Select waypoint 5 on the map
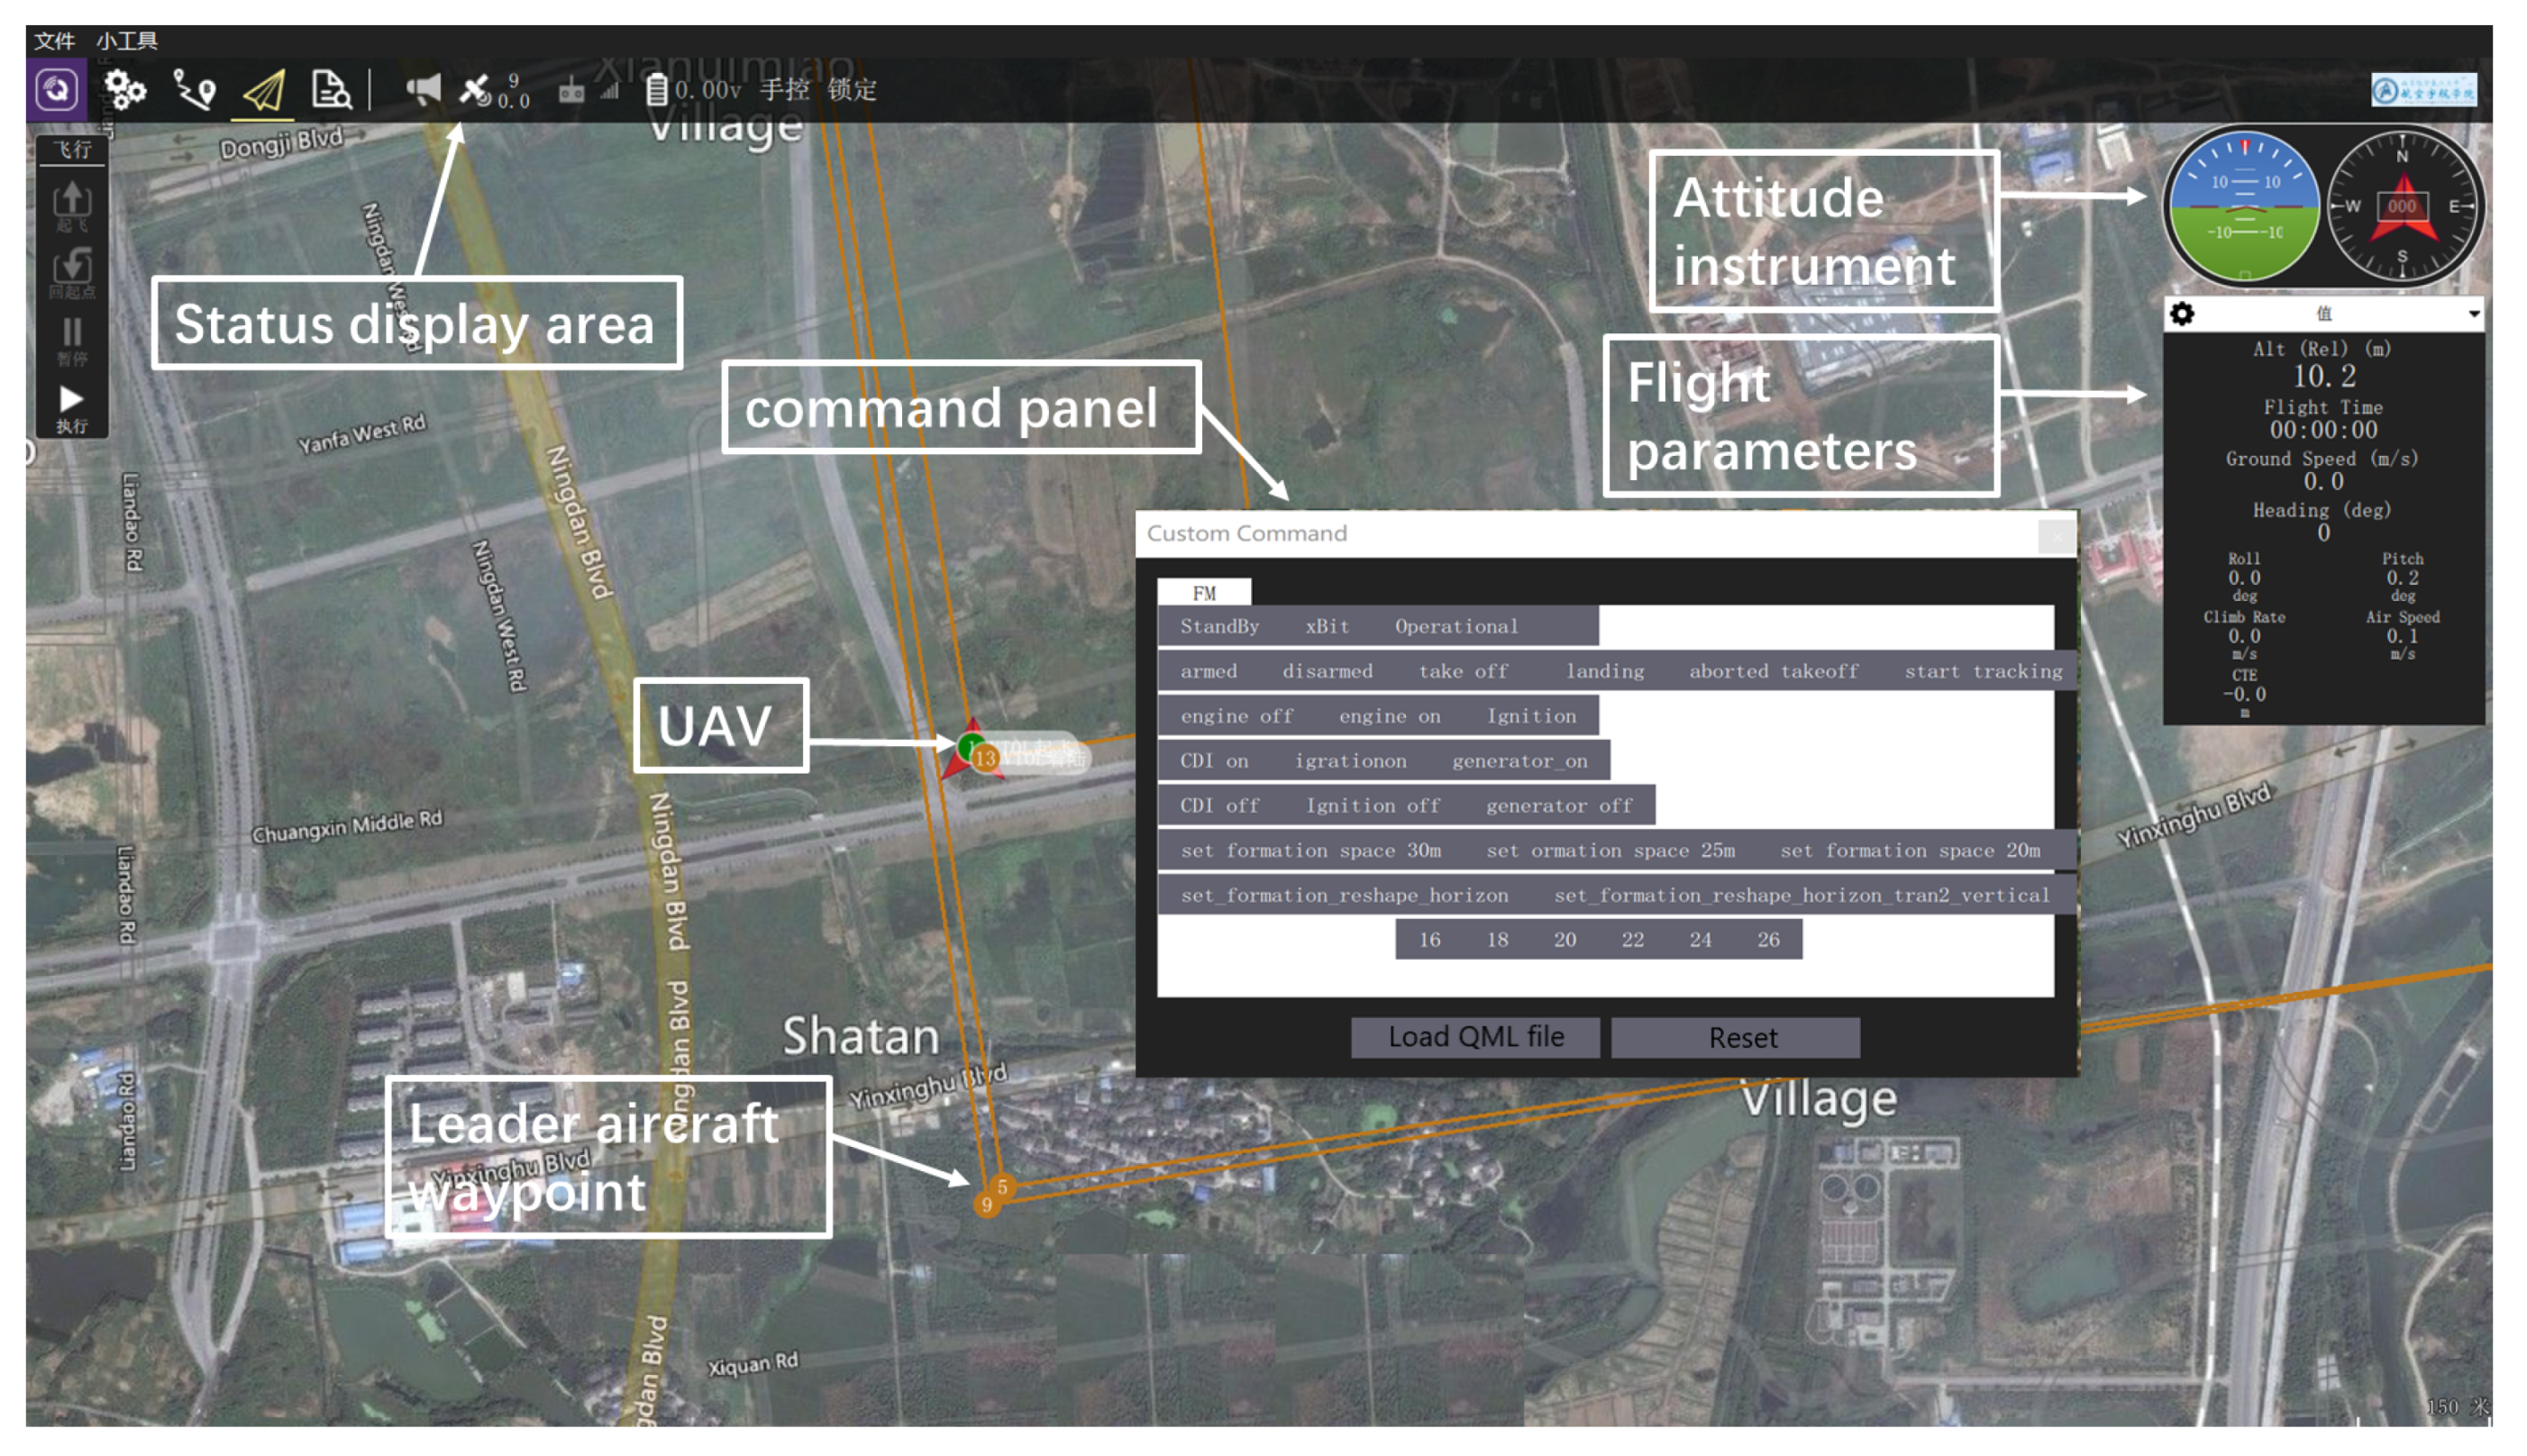Screen dimensions: 2527x1456 pos(1002,1187)
